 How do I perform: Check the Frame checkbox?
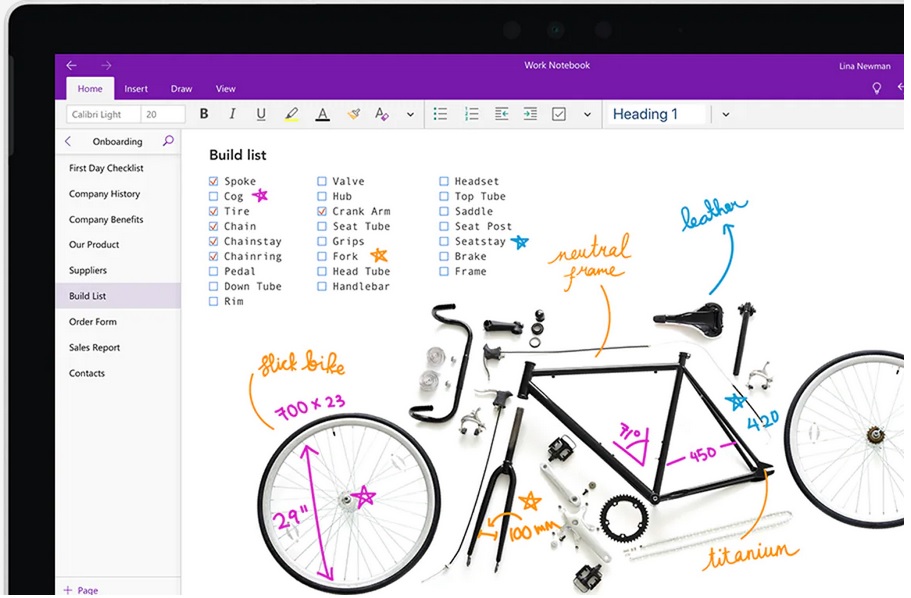[x=444, y=271]
